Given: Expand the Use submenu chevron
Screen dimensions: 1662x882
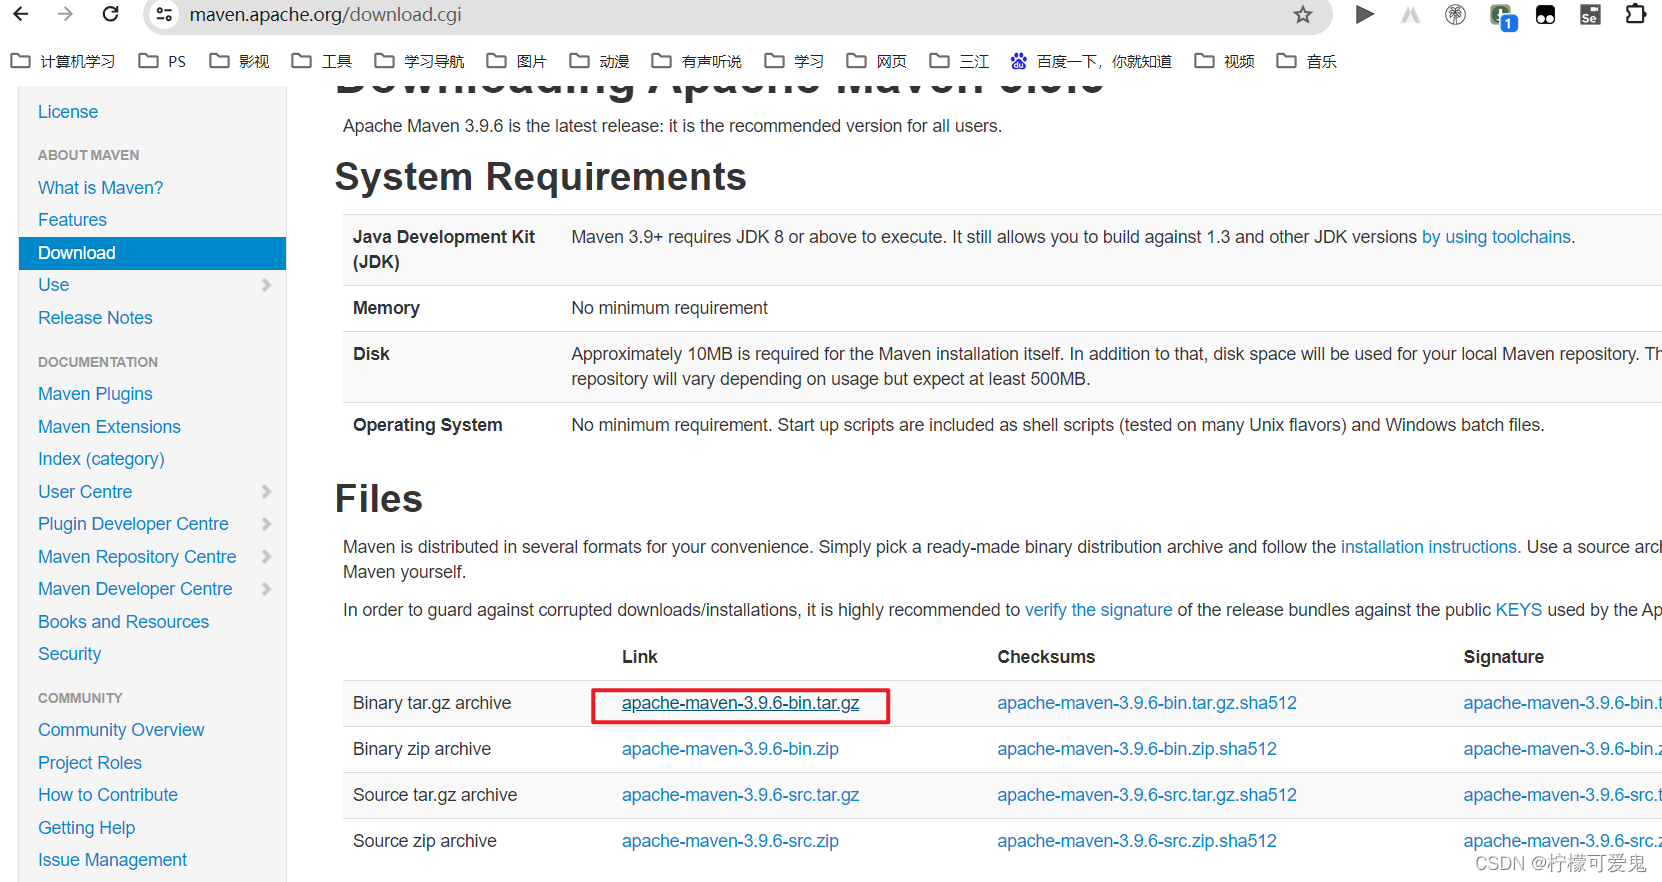Looking at the screenshot, I should (x=266, y=285).
